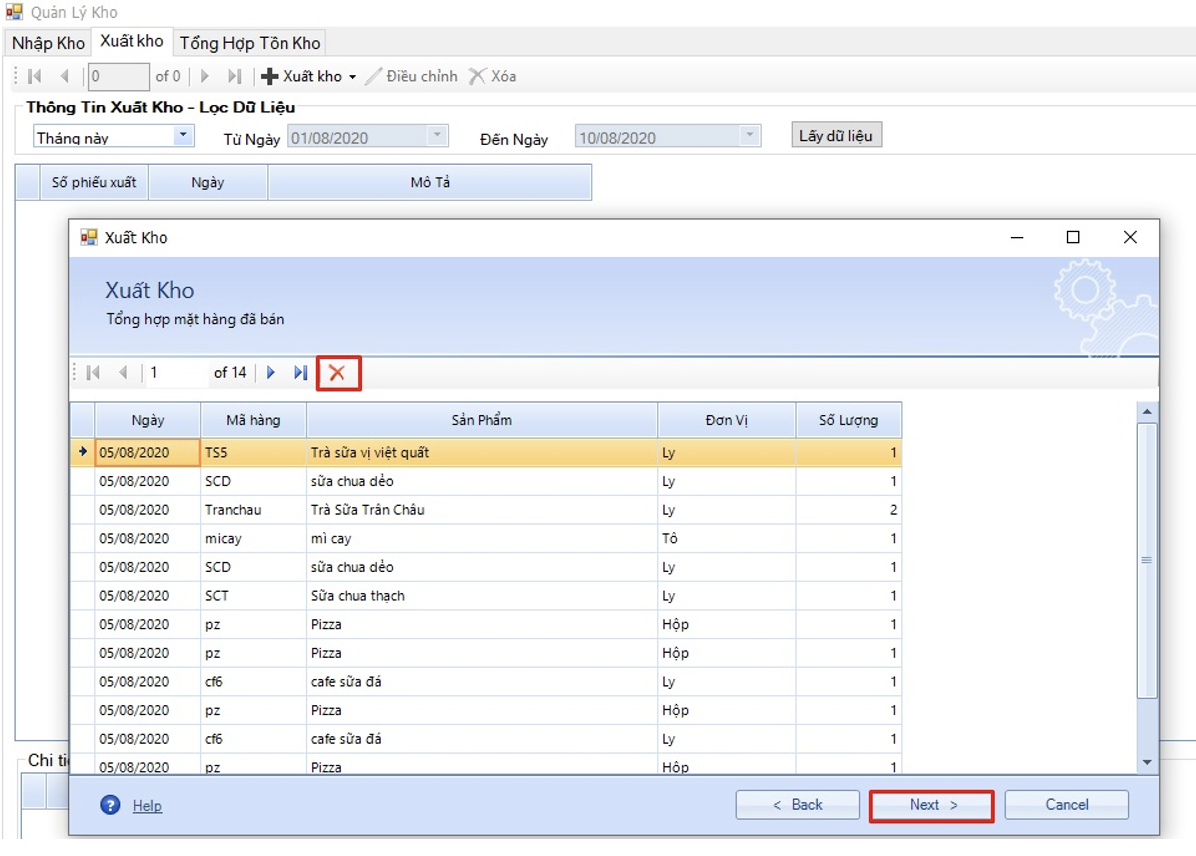
Task: Click the plus icon for Xuất kho
Action: pos(269,76)
